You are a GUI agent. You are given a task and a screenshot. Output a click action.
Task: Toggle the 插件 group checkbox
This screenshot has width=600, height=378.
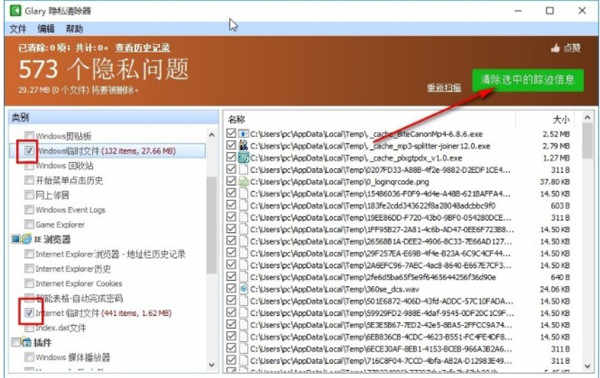16,342
